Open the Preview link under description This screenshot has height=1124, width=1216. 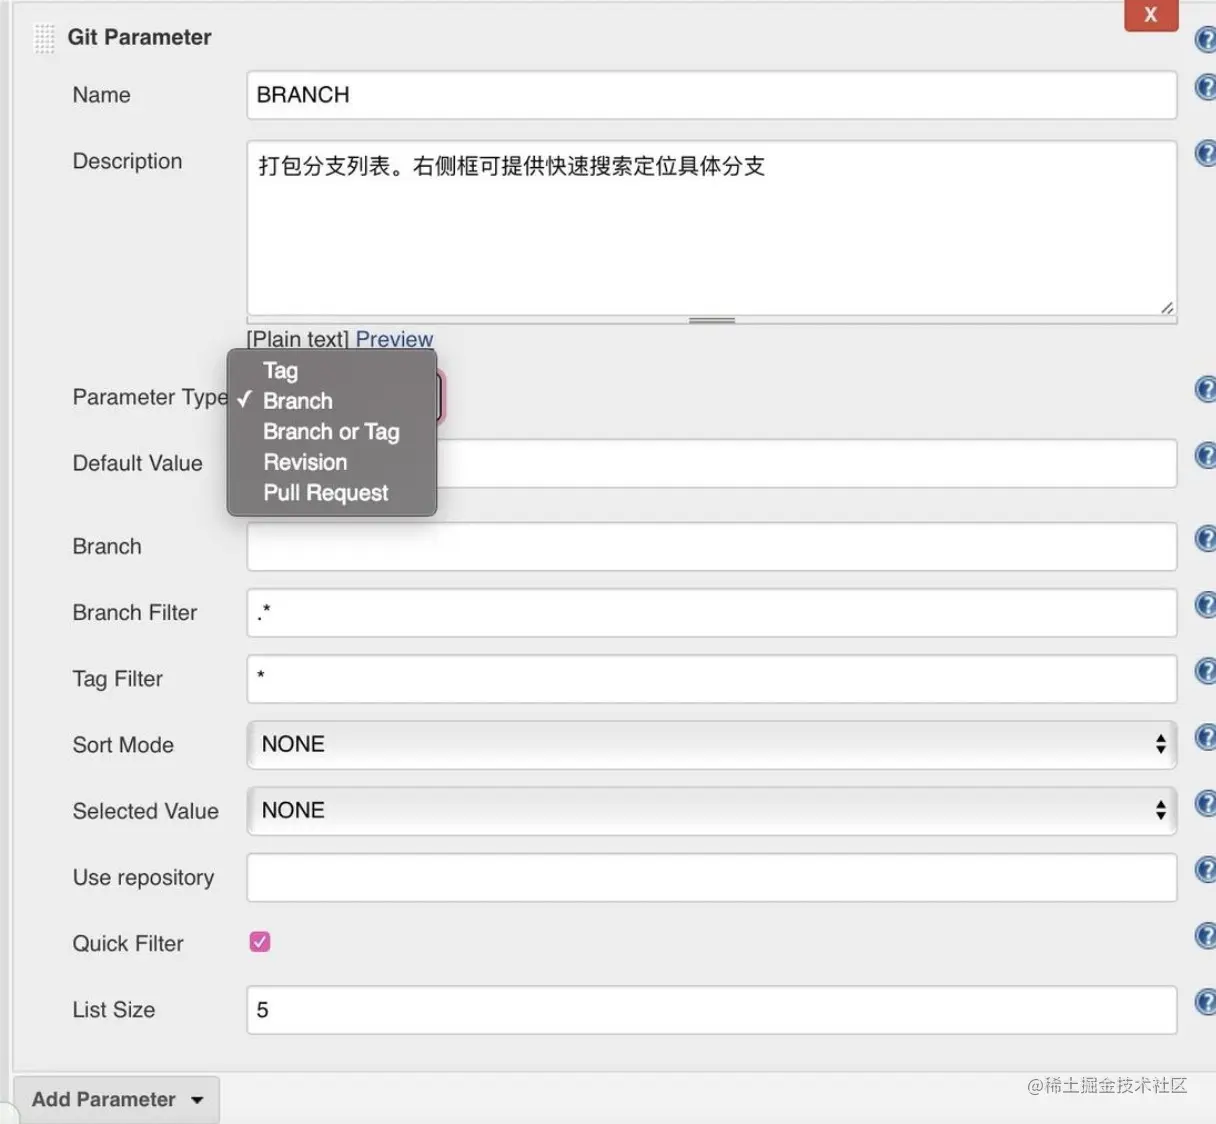(x=394, y=339)
